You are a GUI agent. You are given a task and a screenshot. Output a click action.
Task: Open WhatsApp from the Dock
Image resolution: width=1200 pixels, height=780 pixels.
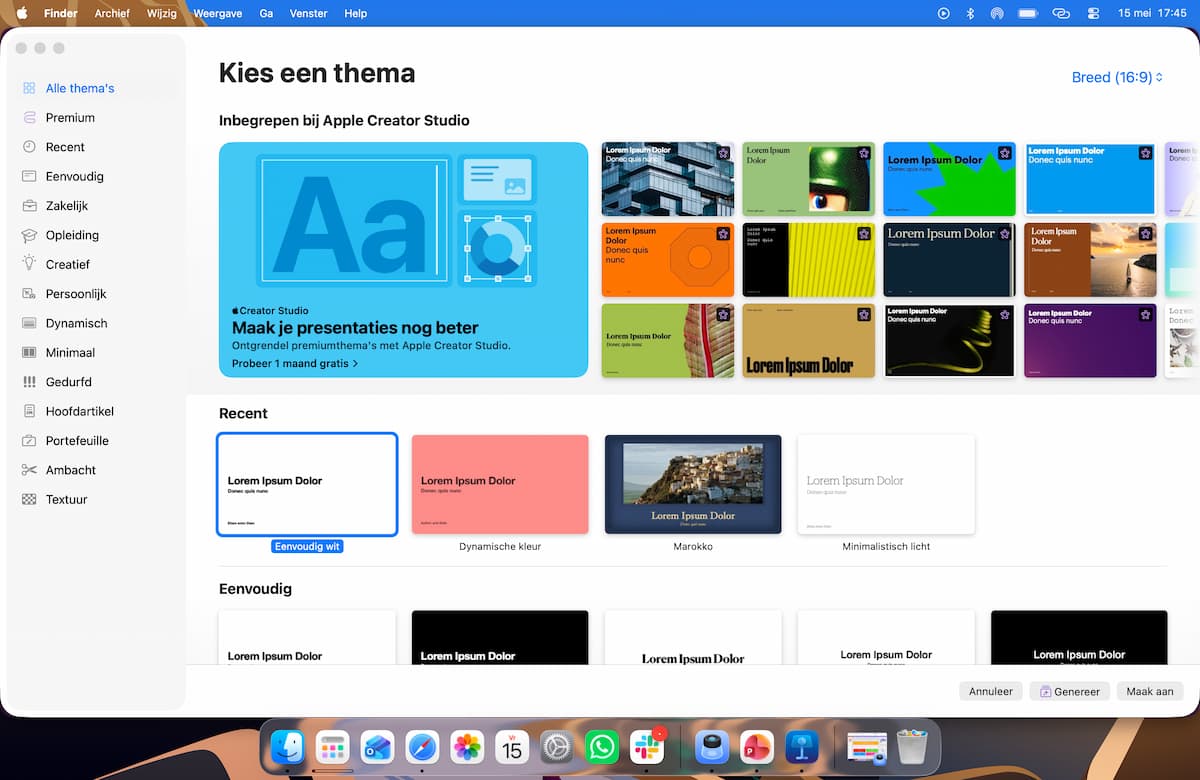pyautogui.click(x=602, y=747)
